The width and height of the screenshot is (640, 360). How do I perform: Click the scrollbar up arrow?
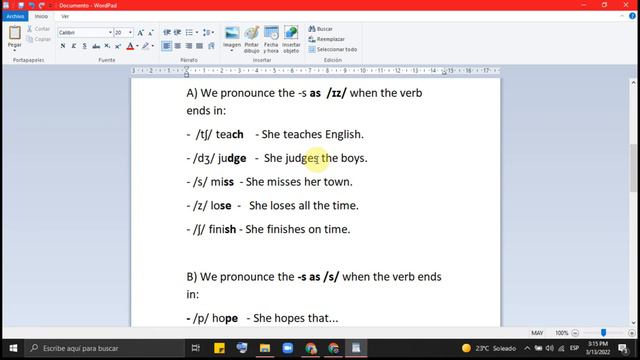(633, 82)
